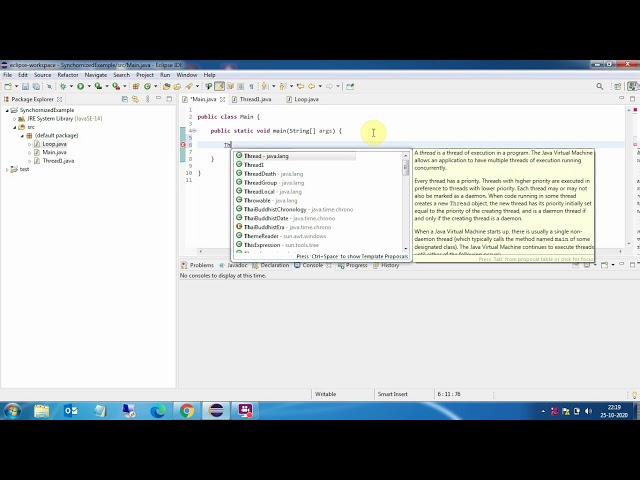Click the Quick Access magnifier icon
This screenshot has height=480, width=640.
600,86
